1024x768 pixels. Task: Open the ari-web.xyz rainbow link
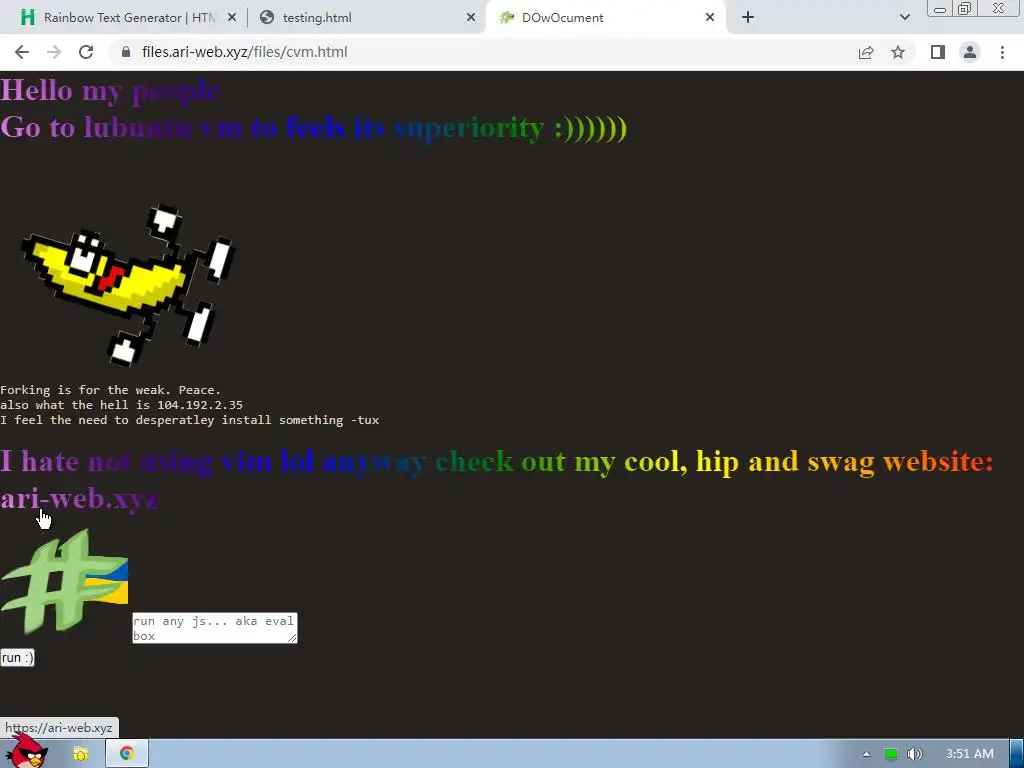coord(79,499)
